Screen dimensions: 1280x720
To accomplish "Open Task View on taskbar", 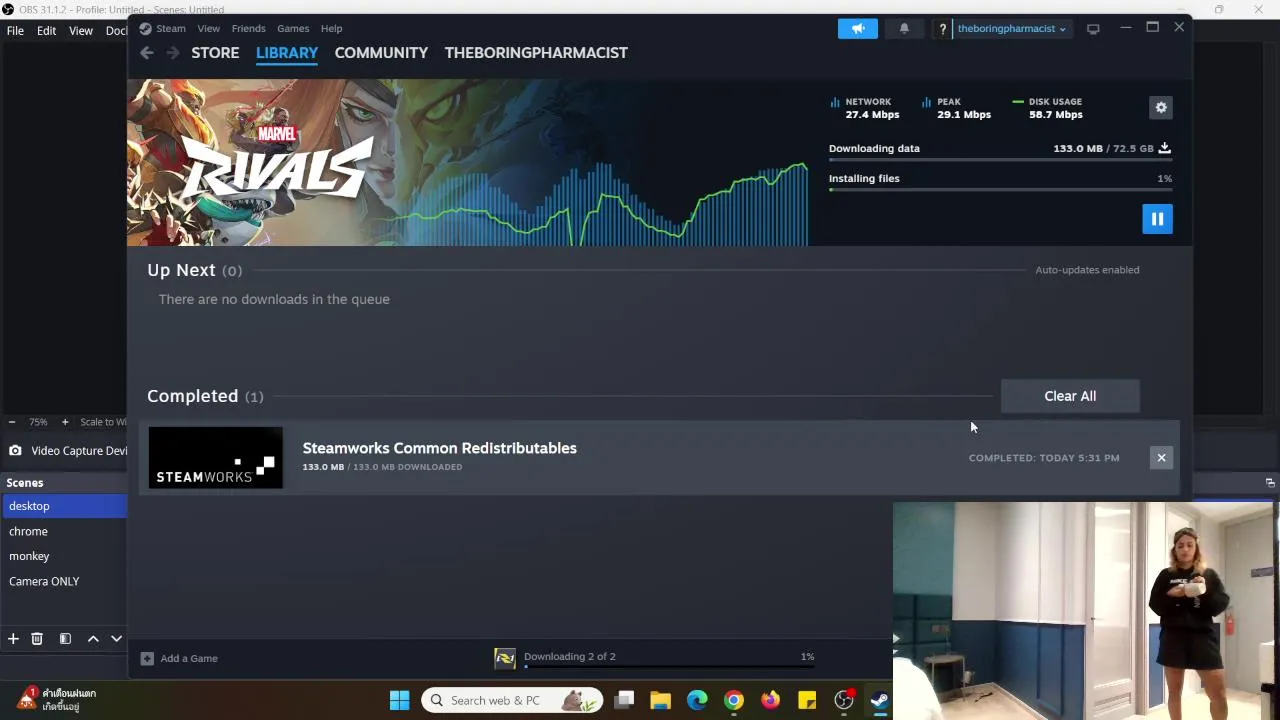I will tap(624, 700).
